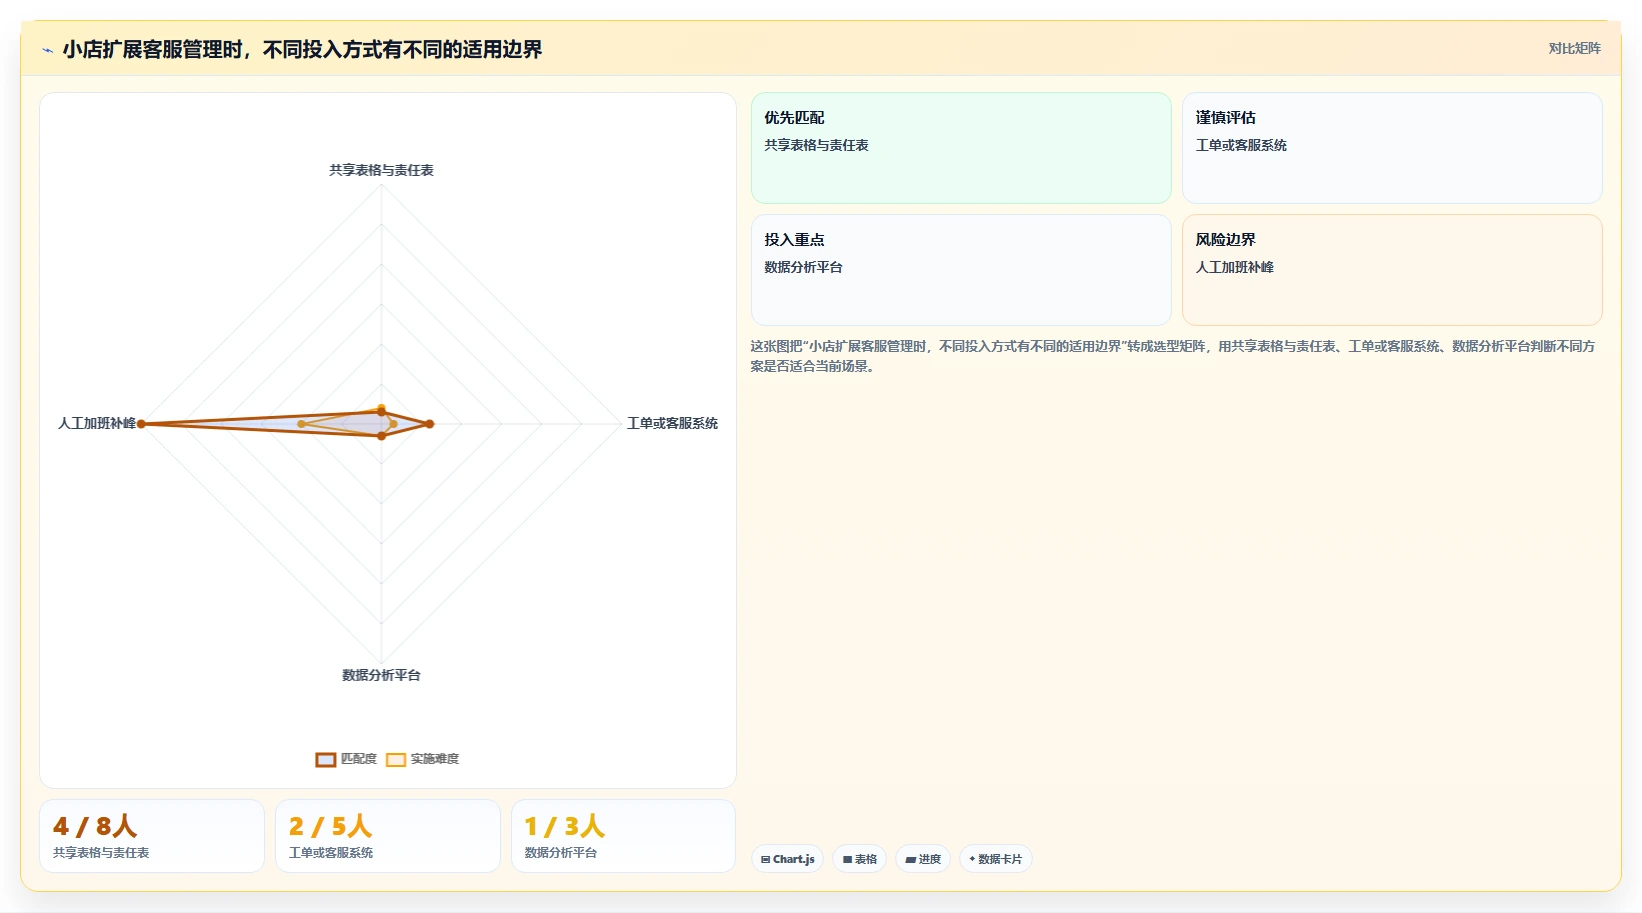The height and width of the screenshot is (913, 1642).
Task: Click the description paragraph starting 这张图把
Action: pos(1174,356)
